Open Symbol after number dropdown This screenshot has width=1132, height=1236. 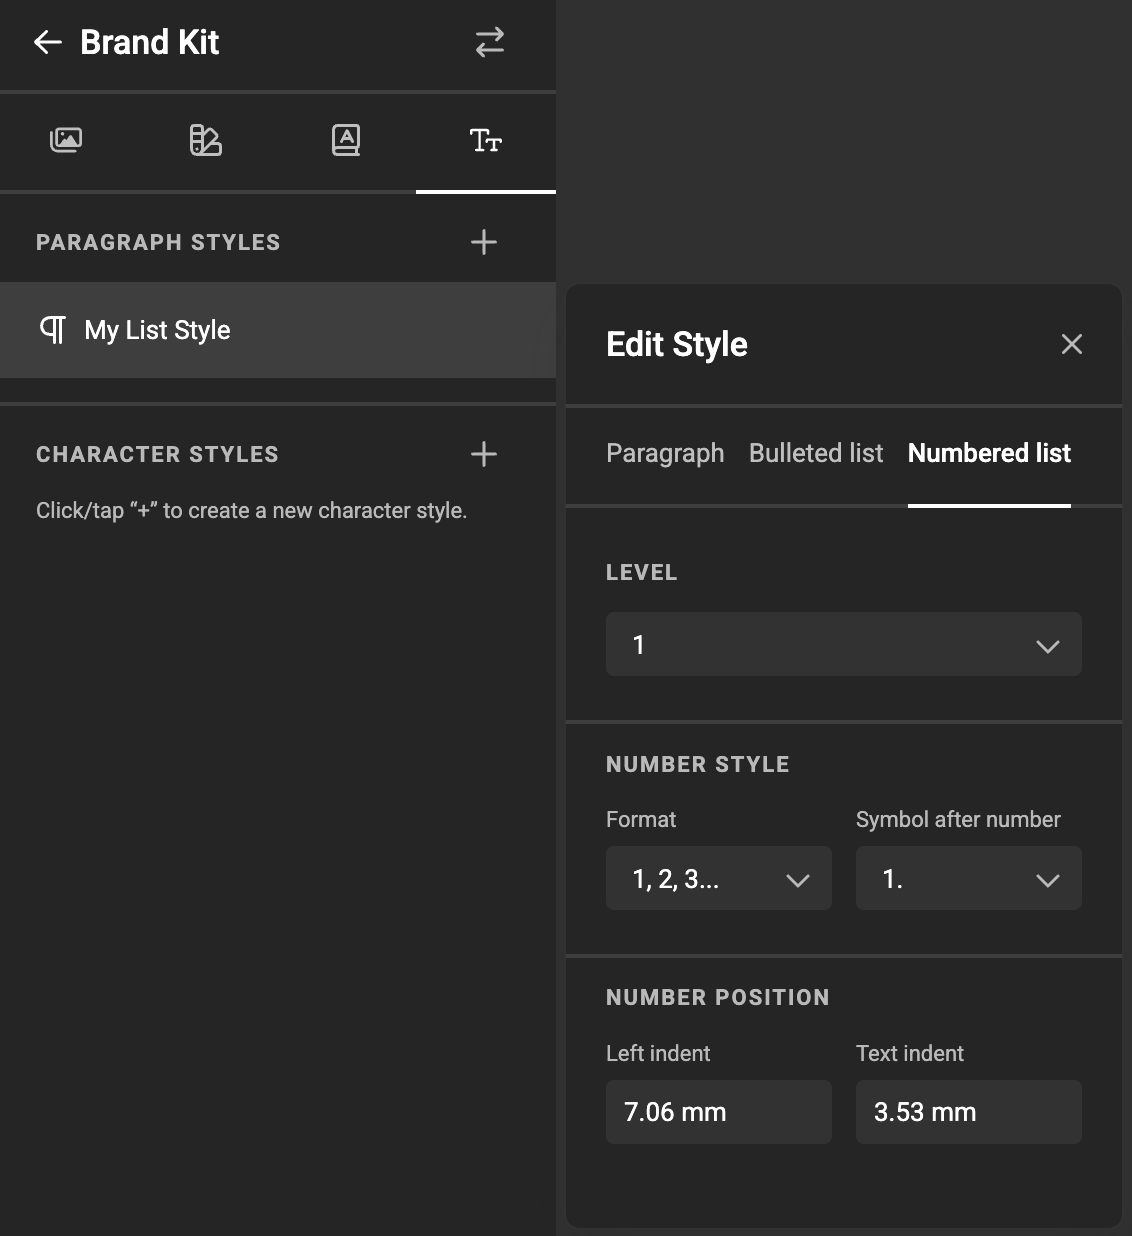click(968, 879)
